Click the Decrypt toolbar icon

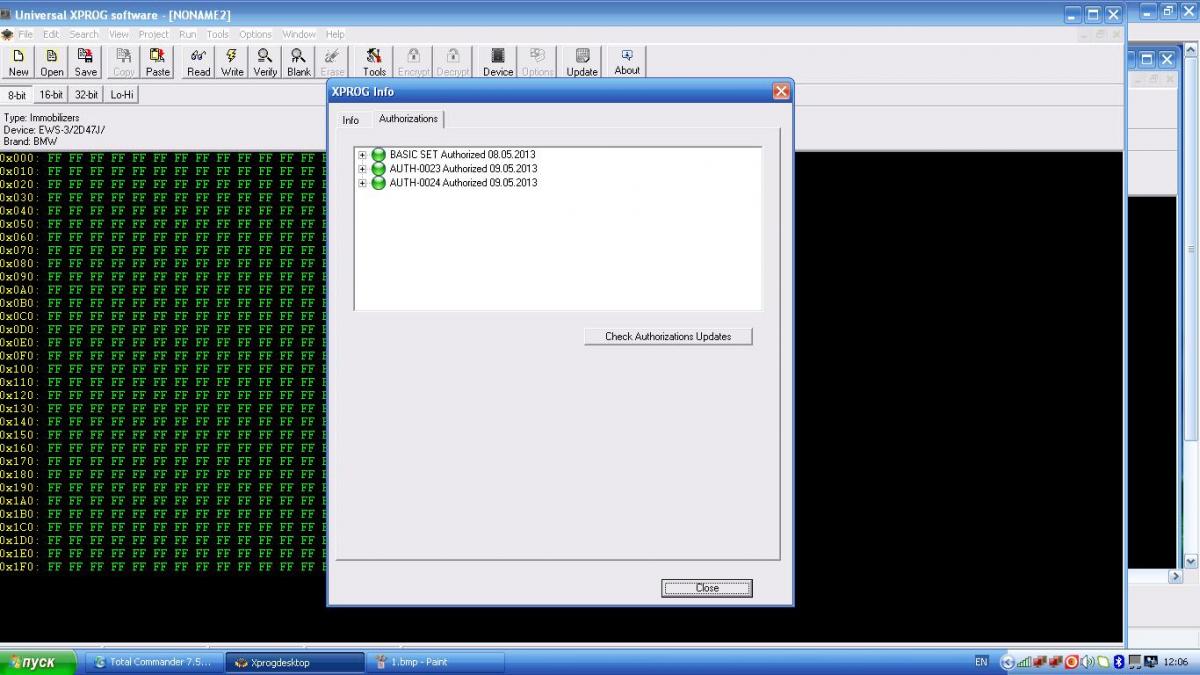(x=453, y=62)
